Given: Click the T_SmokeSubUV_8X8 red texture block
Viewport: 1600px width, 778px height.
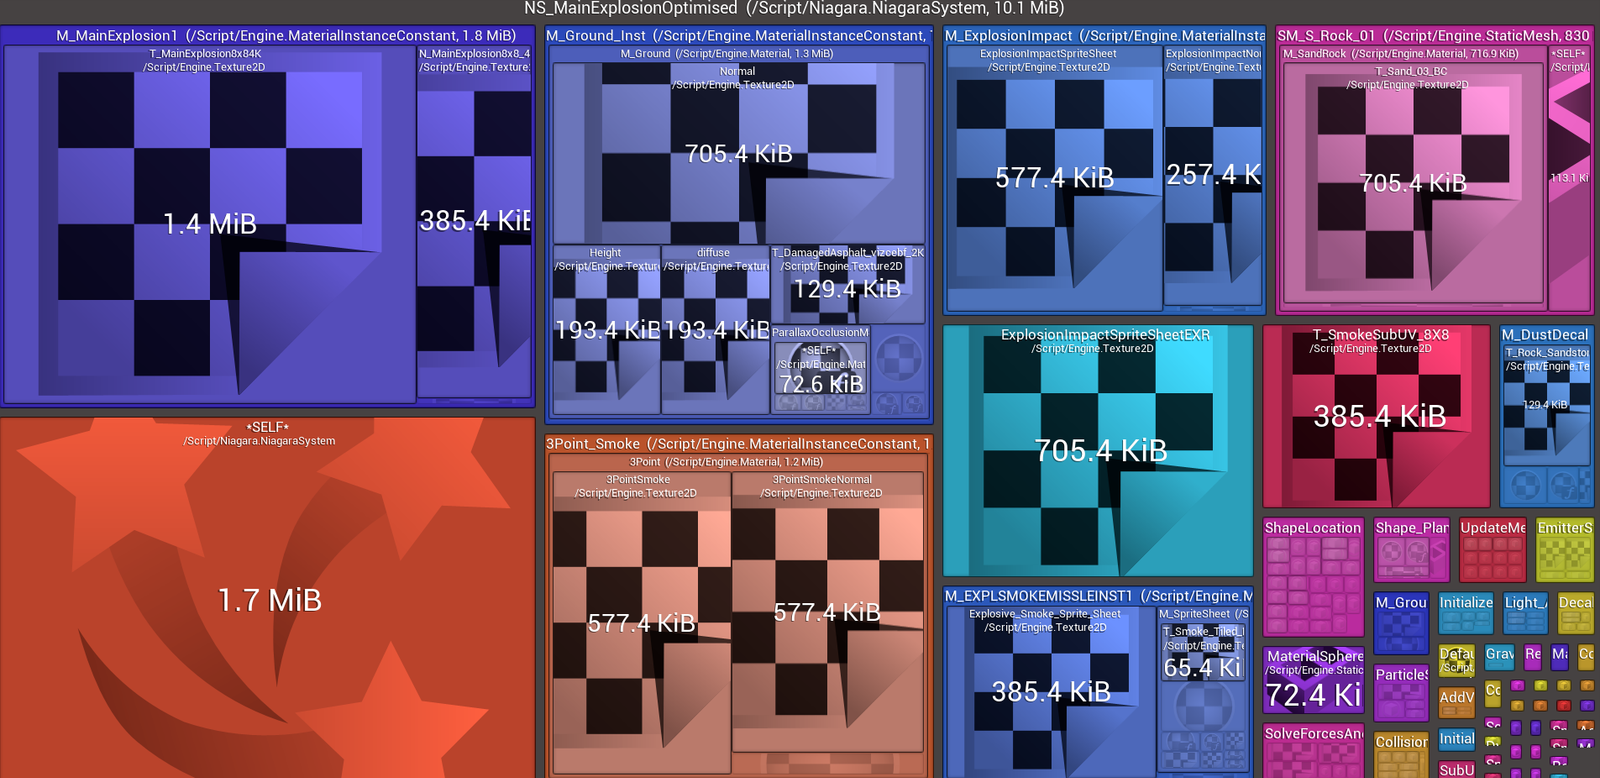Looking at the screenshot, I should (1377, 416).
